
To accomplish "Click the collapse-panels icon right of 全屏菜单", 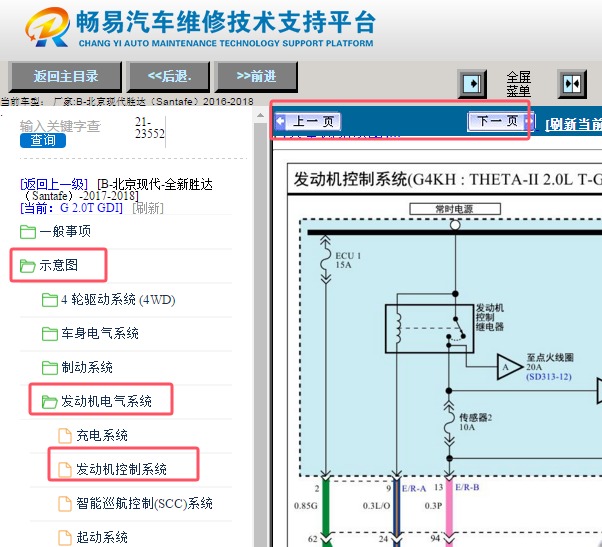I will pyautogui.click(x=572, y=83).
